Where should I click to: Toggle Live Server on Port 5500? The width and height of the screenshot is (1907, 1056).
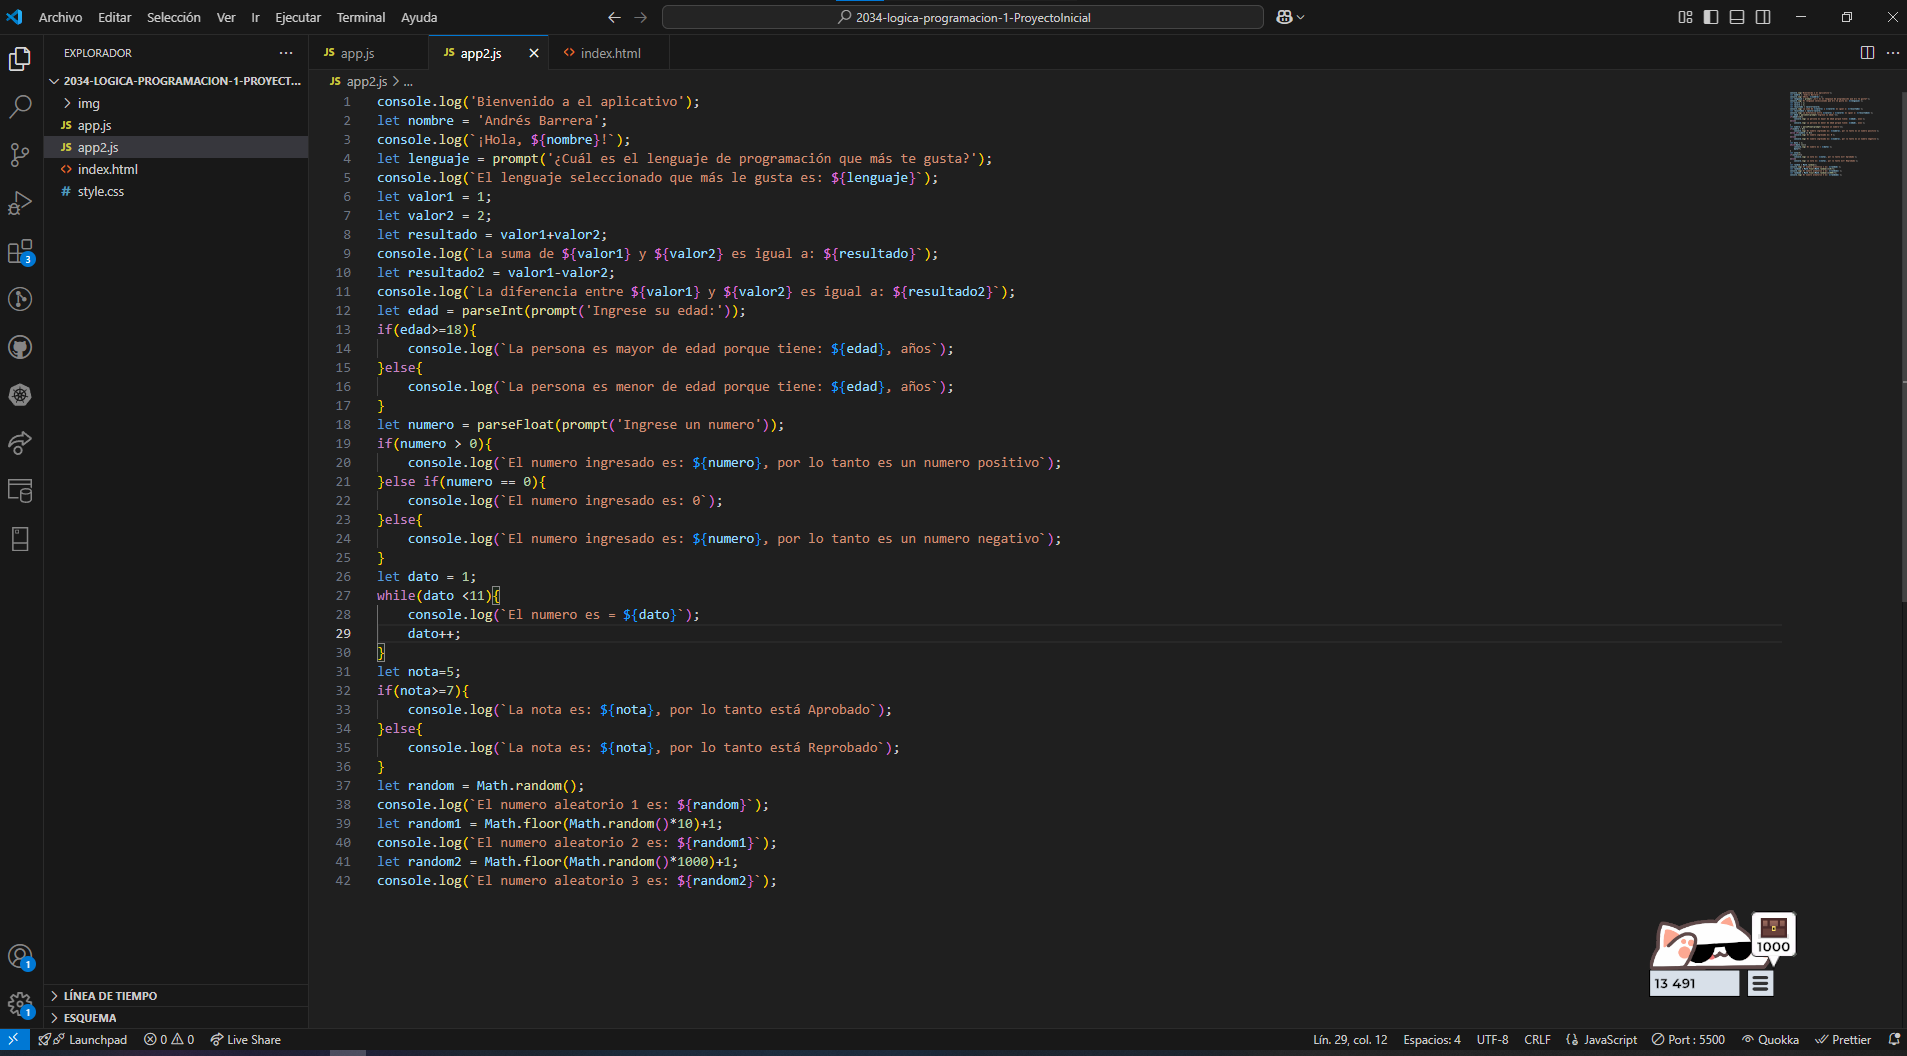(x=1688, y=1040)
